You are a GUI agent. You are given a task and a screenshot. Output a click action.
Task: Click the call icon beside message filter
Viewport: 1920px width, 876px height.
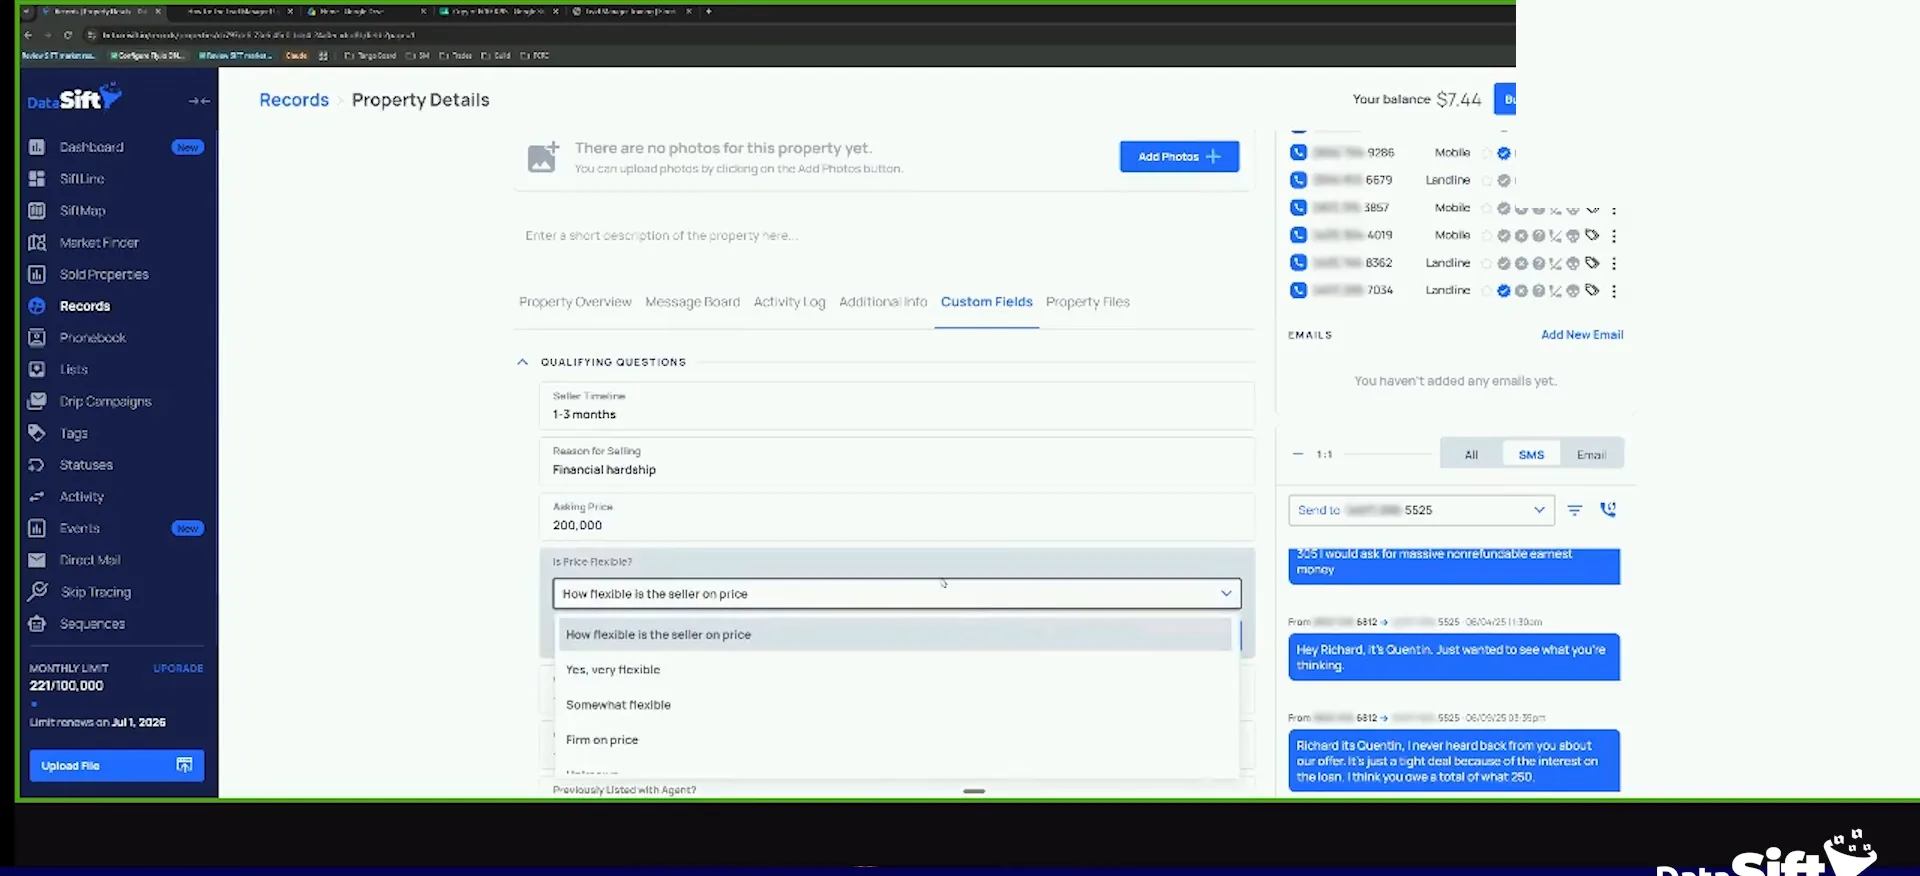pyautogui.click(x=1608, y=509)
